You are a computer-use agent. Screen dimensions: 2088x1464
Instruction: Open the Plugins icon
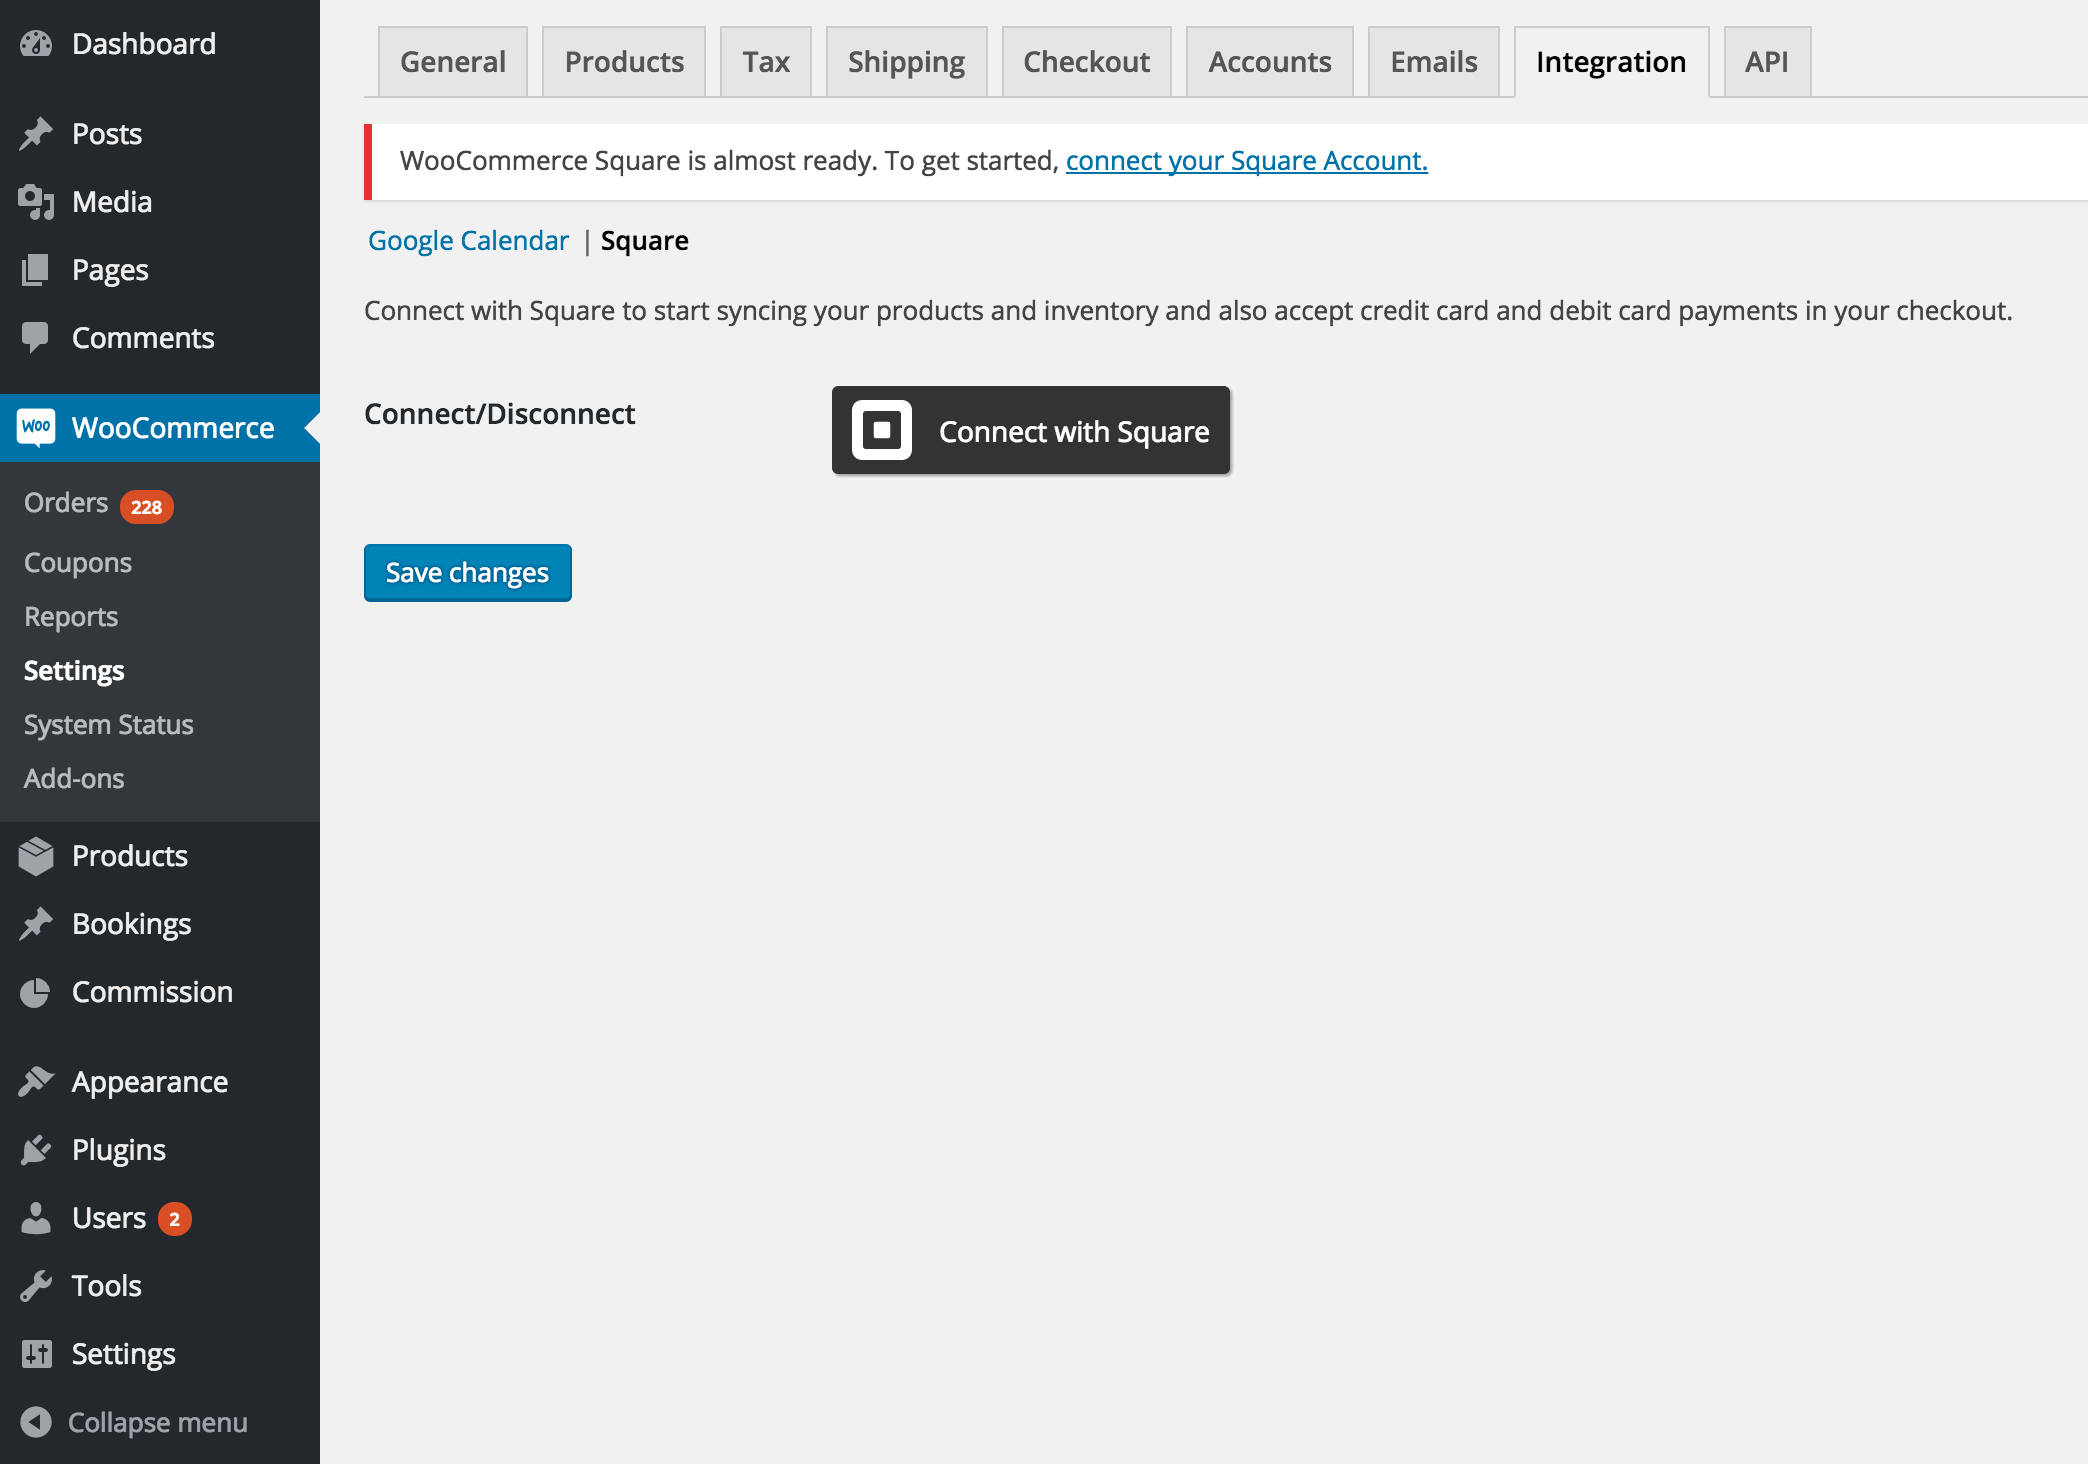tap(36, 1149)
